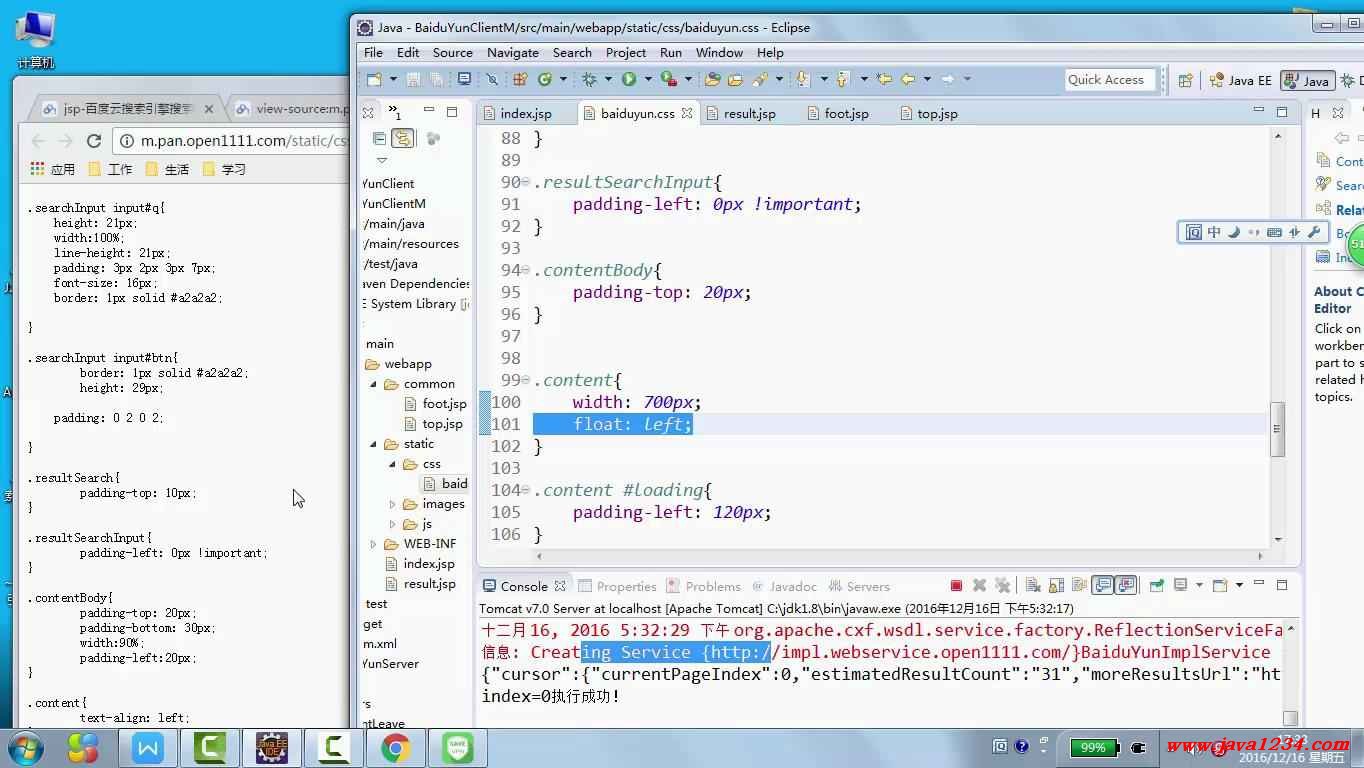Screen dimensions: 1364x768
Task: Collapse the .content CSS rule fold marker
Action: tap(526, 381)
